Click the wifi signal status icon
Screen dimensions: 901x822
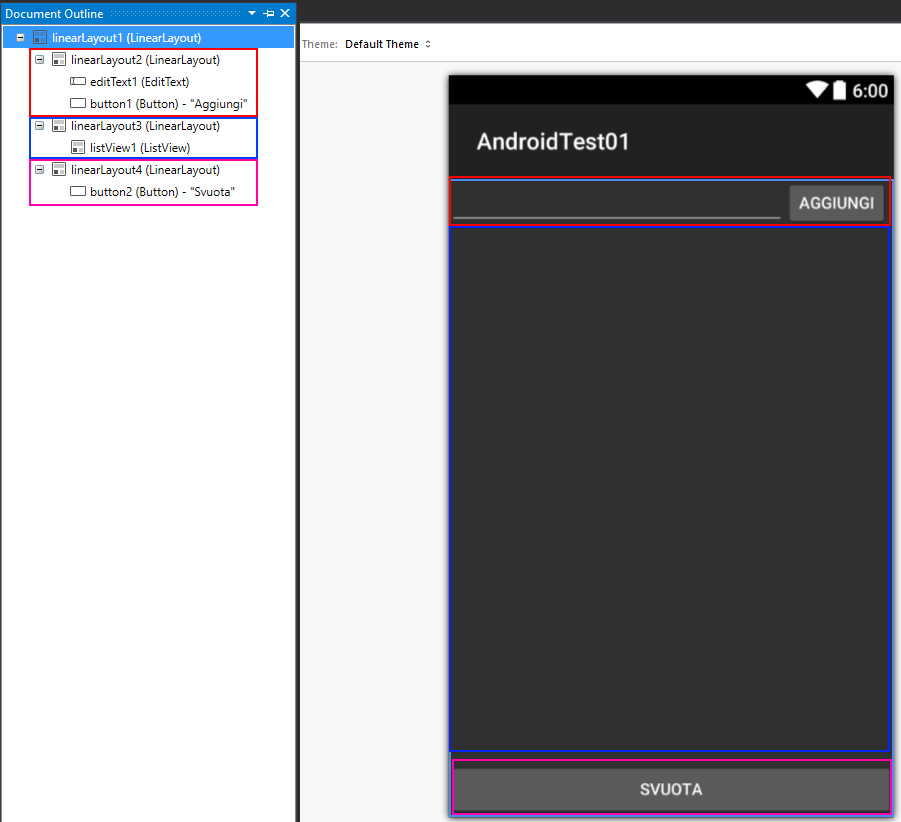tap(817, 90)
